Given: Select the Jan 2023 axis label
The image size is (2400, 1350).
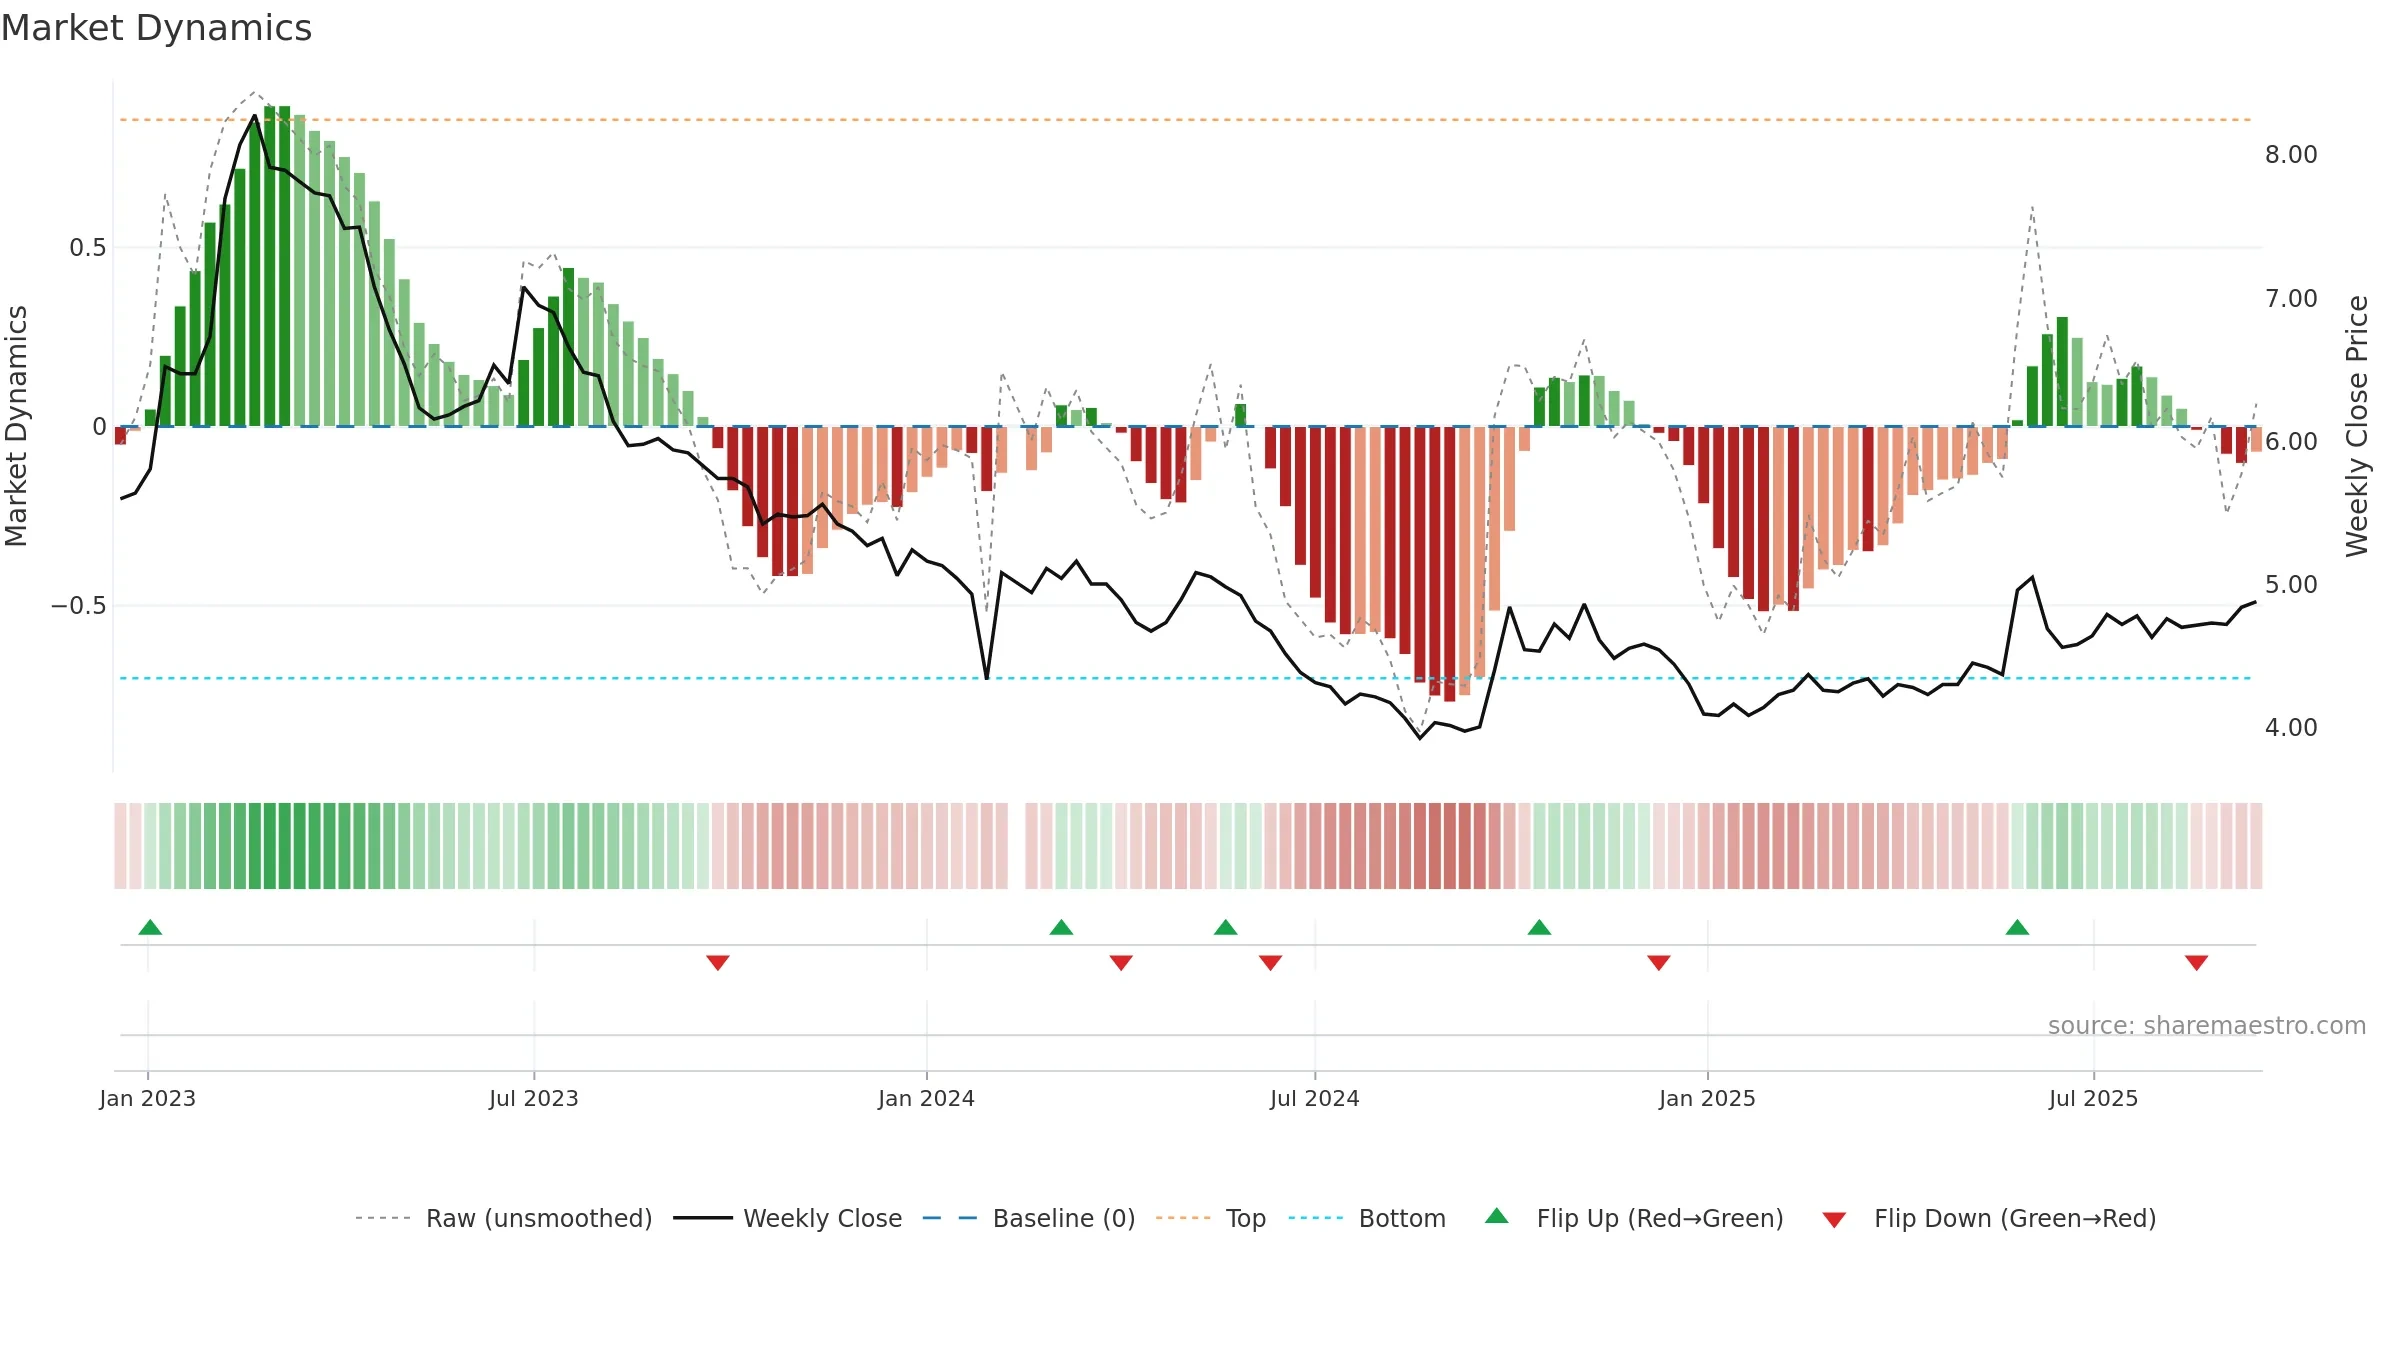Looking at the screenshot, I should coord(148,1098).
